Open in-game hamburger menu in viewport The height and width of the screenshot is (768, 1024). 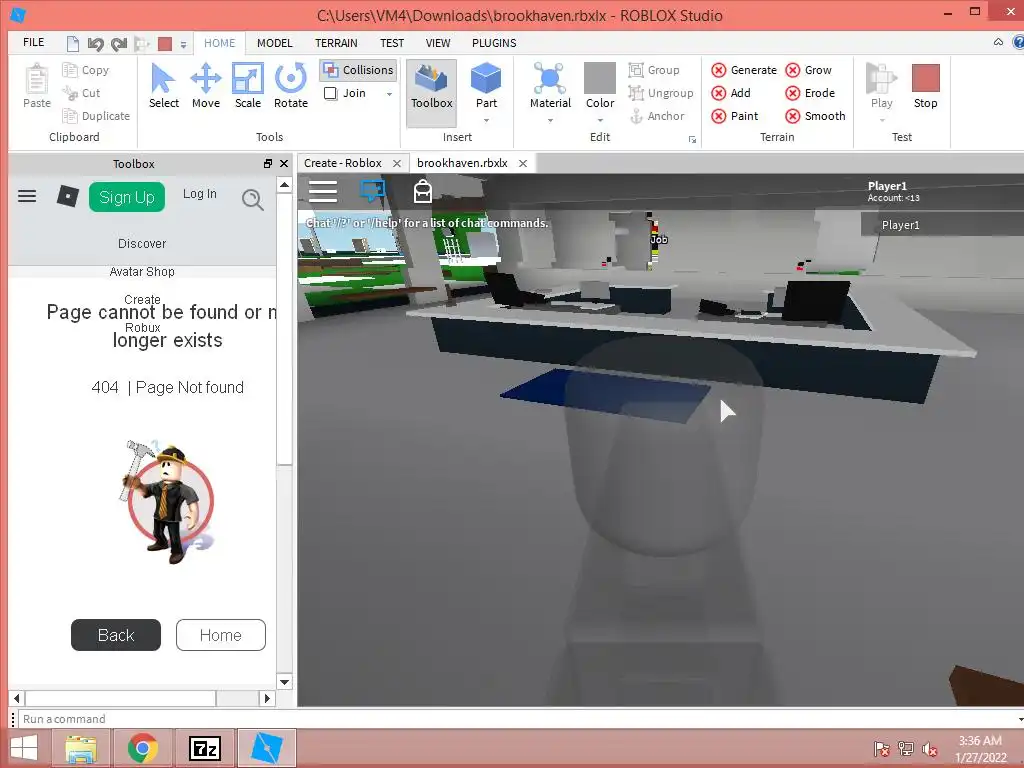pos(323,191)
